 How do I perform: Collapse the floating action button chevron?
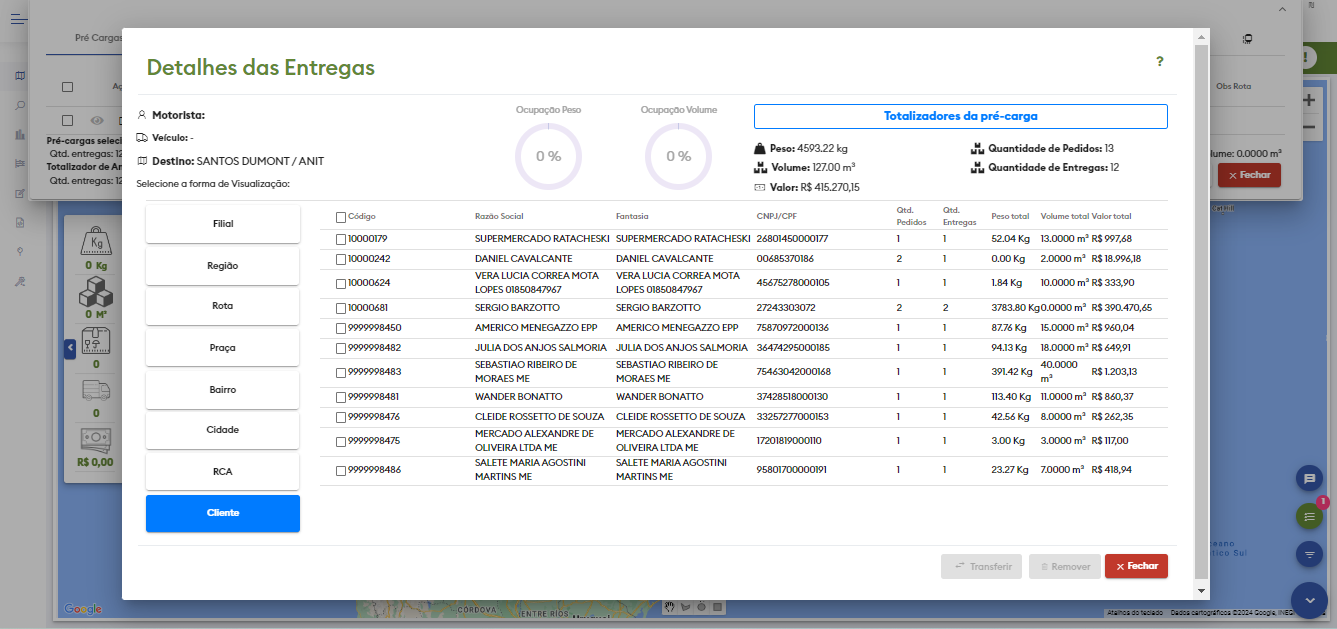(1308, 600)
